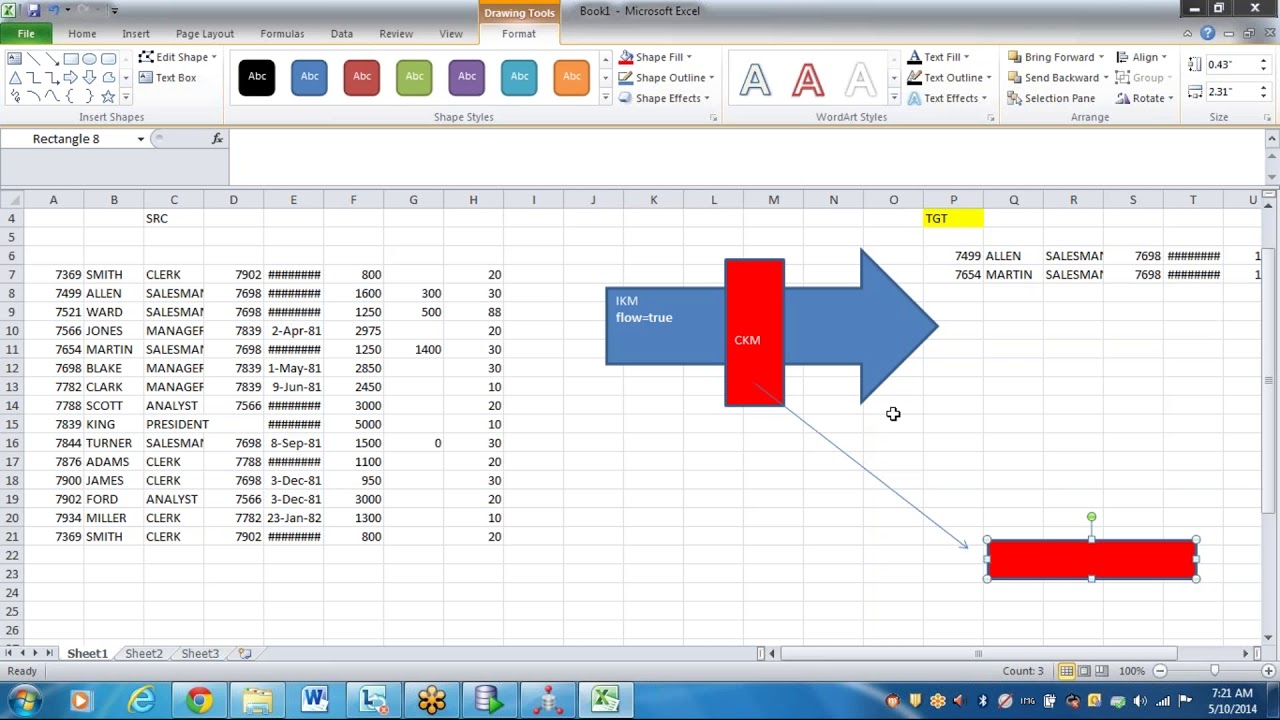Switch to Sheet2 tab
Screen dimensions: 1280x720
143,654
